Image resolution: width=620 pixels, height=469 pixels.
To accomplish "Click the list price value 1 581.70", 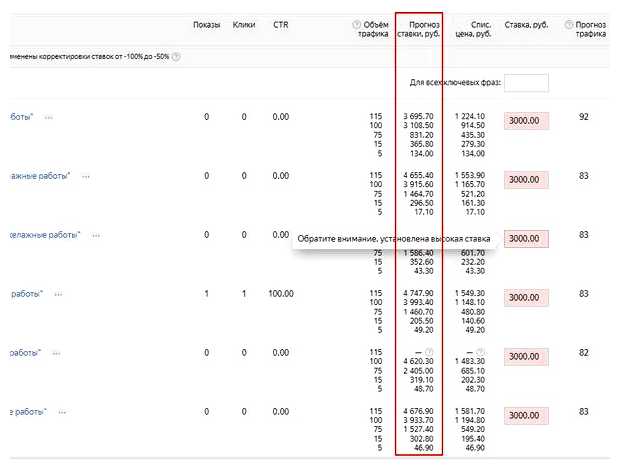I will click(470, 411).
